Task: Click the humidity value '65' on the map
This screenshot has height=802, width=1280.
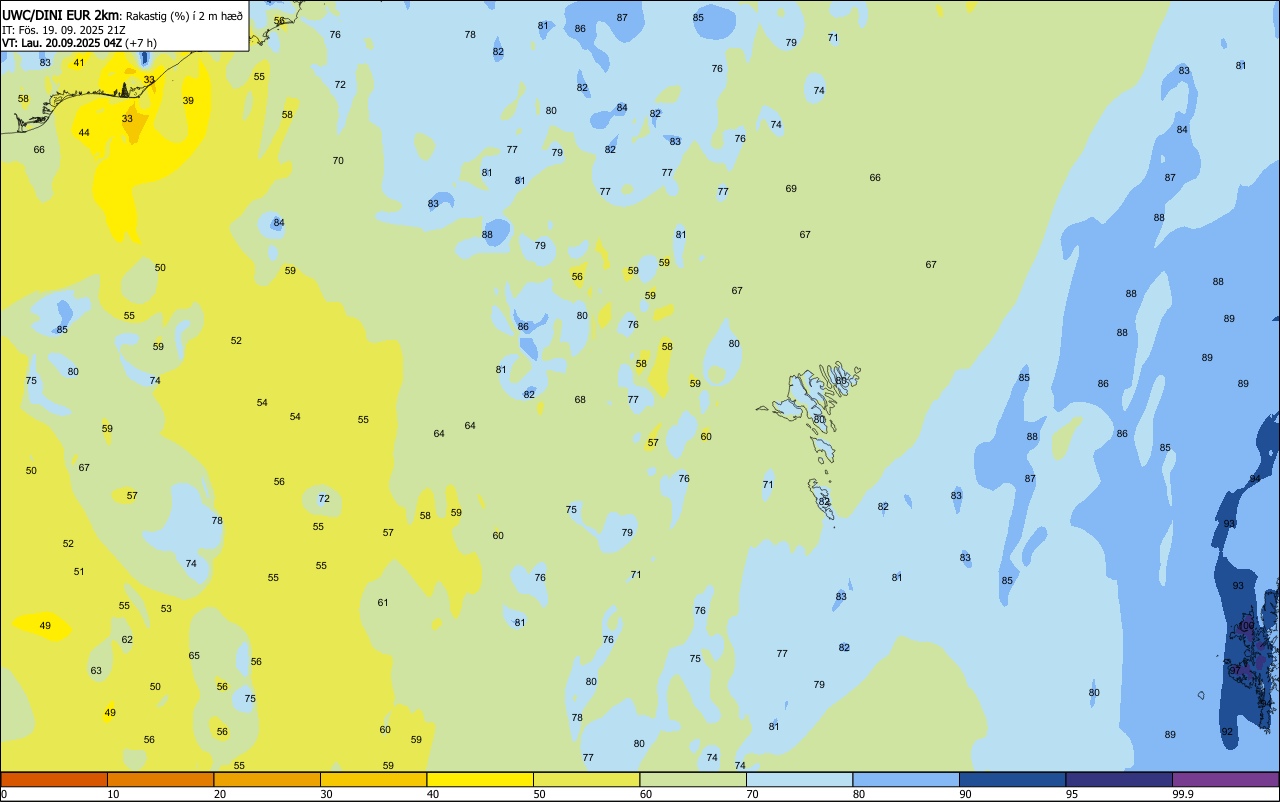Action: [194, 656]
